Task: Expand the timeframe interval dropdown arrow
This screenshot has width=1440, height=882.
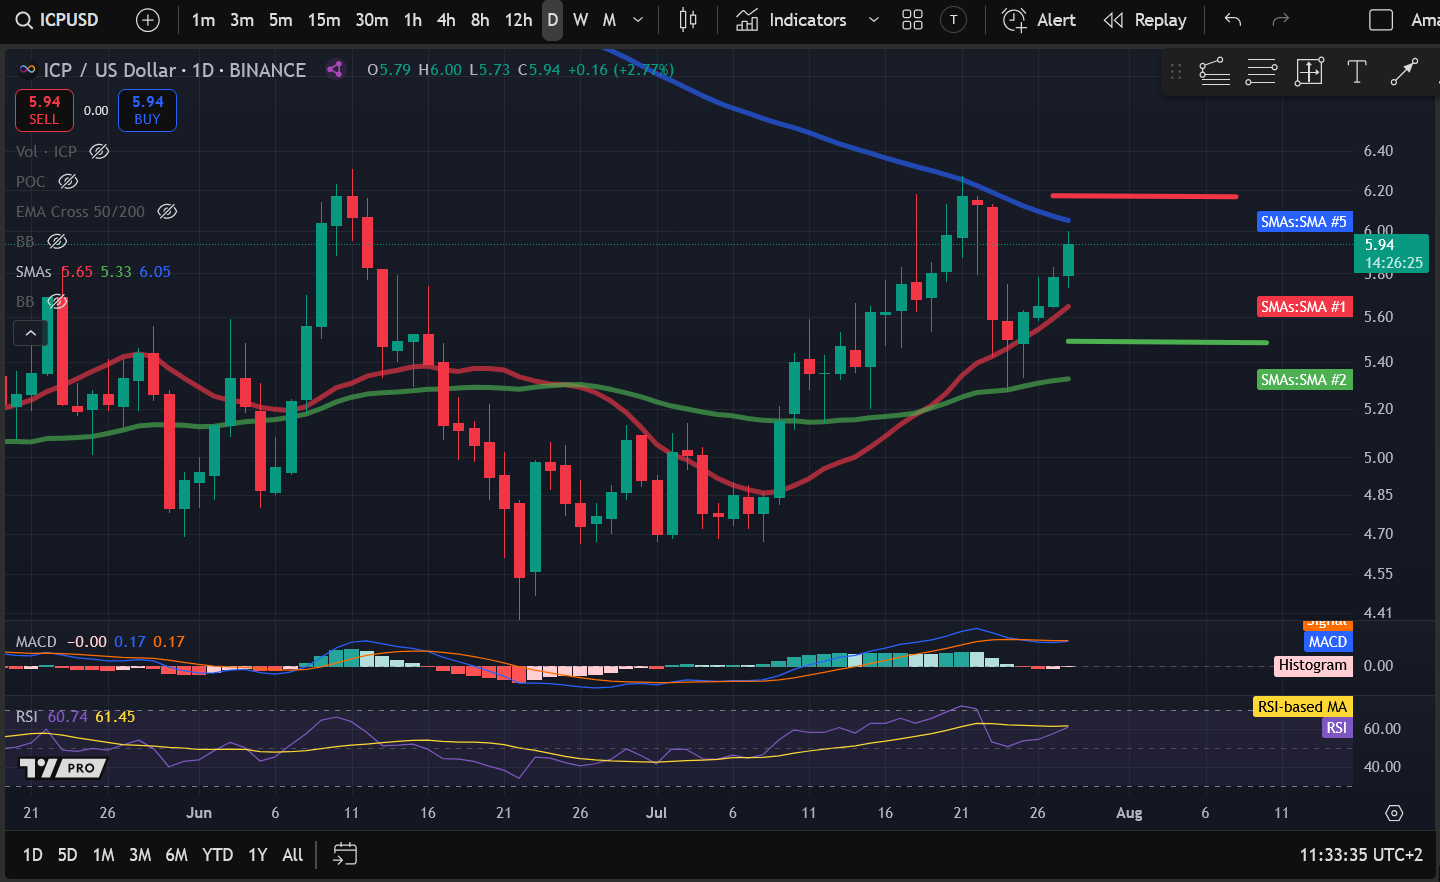Action: pos(638,20)
